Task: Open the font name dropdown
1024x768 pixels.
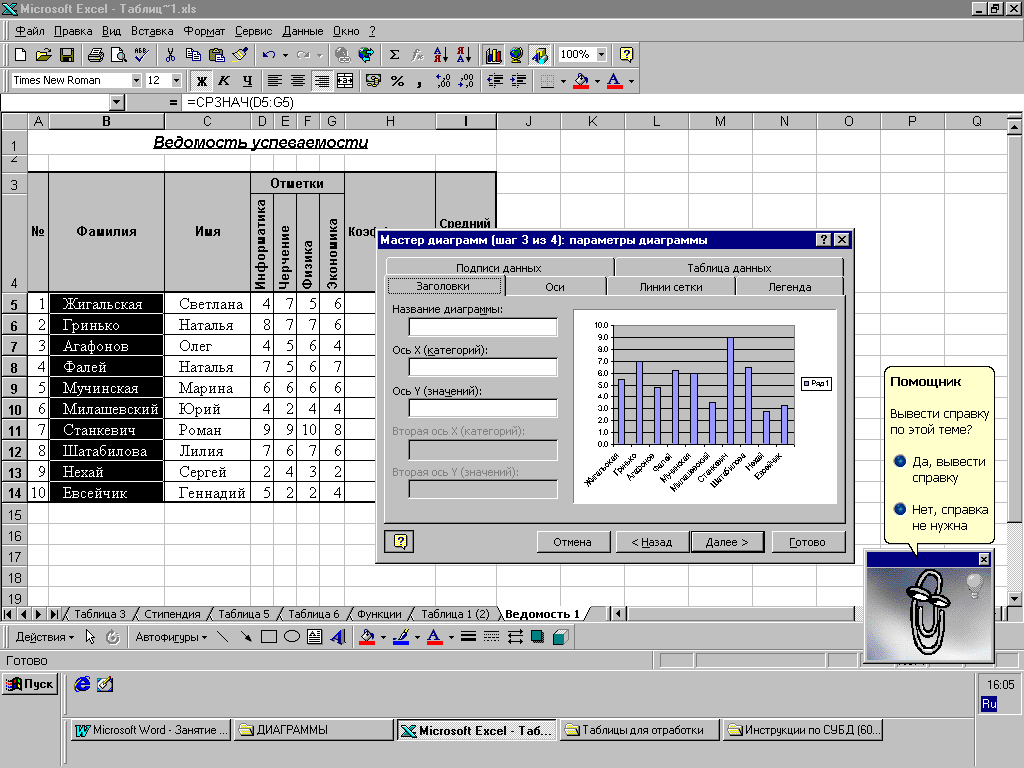Action: [x=136, y=80]
